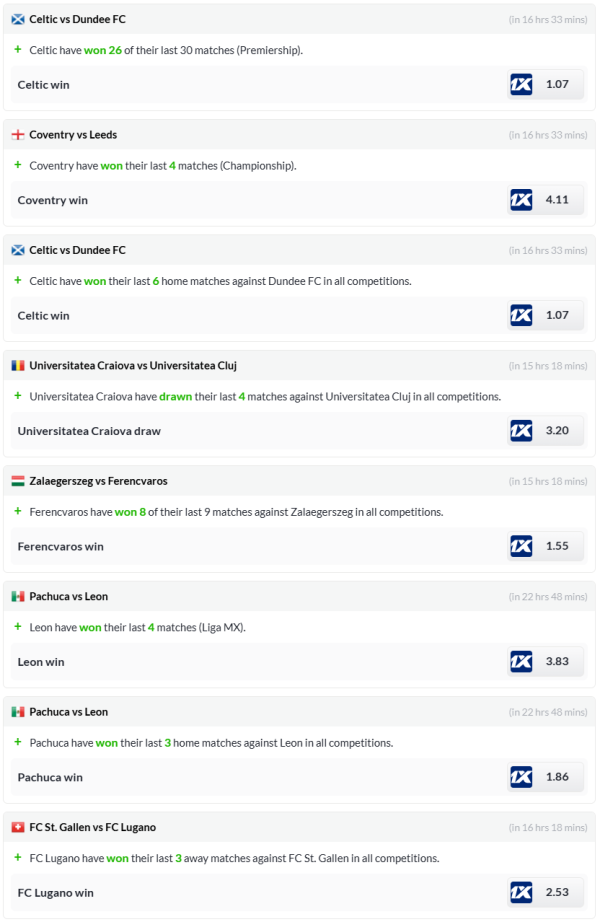Click the green plus beside Coventry's winning streak
The width and height of the screenshot is (600, 922).
[x=18, y=165]
